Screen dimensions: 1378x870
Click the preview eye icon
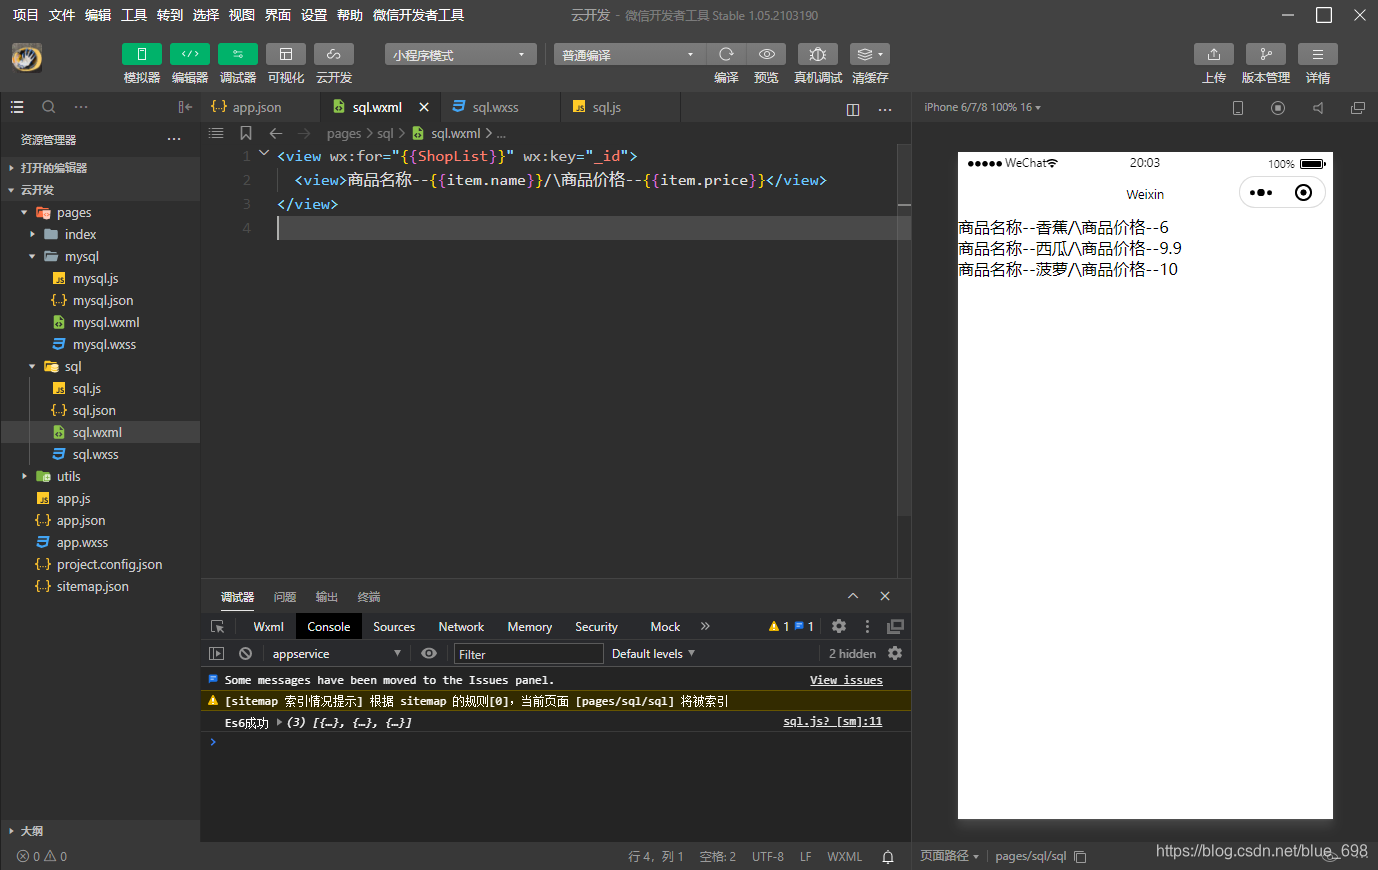click(766, 54)
